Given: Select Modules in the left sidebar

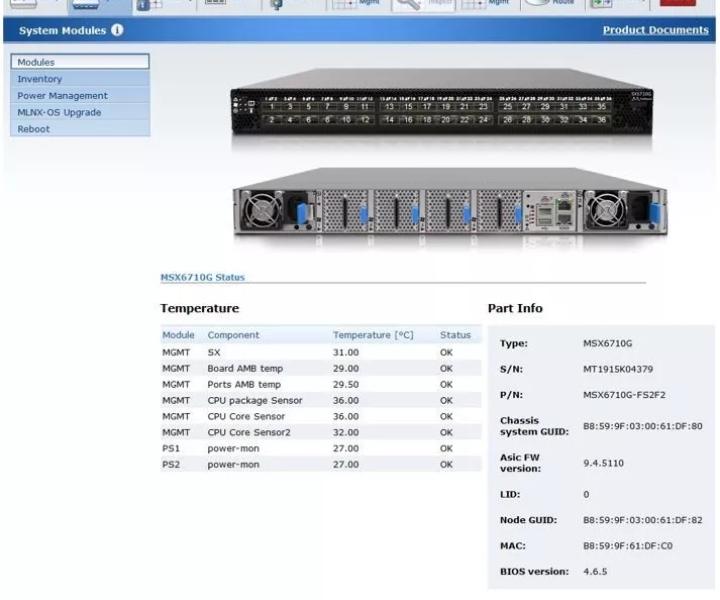Looking at the screenshot, I should coord(80,62).
